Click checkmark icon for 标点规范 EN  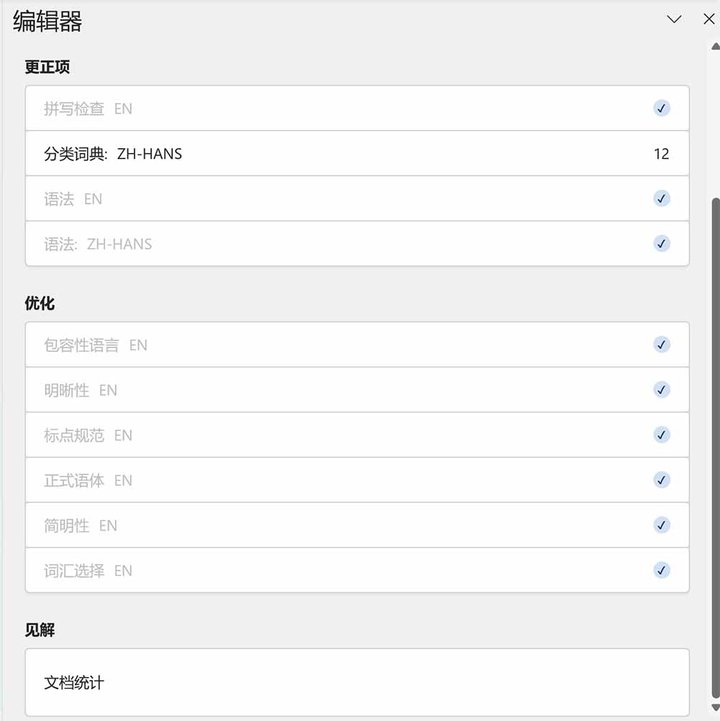[x=661, y=435]
